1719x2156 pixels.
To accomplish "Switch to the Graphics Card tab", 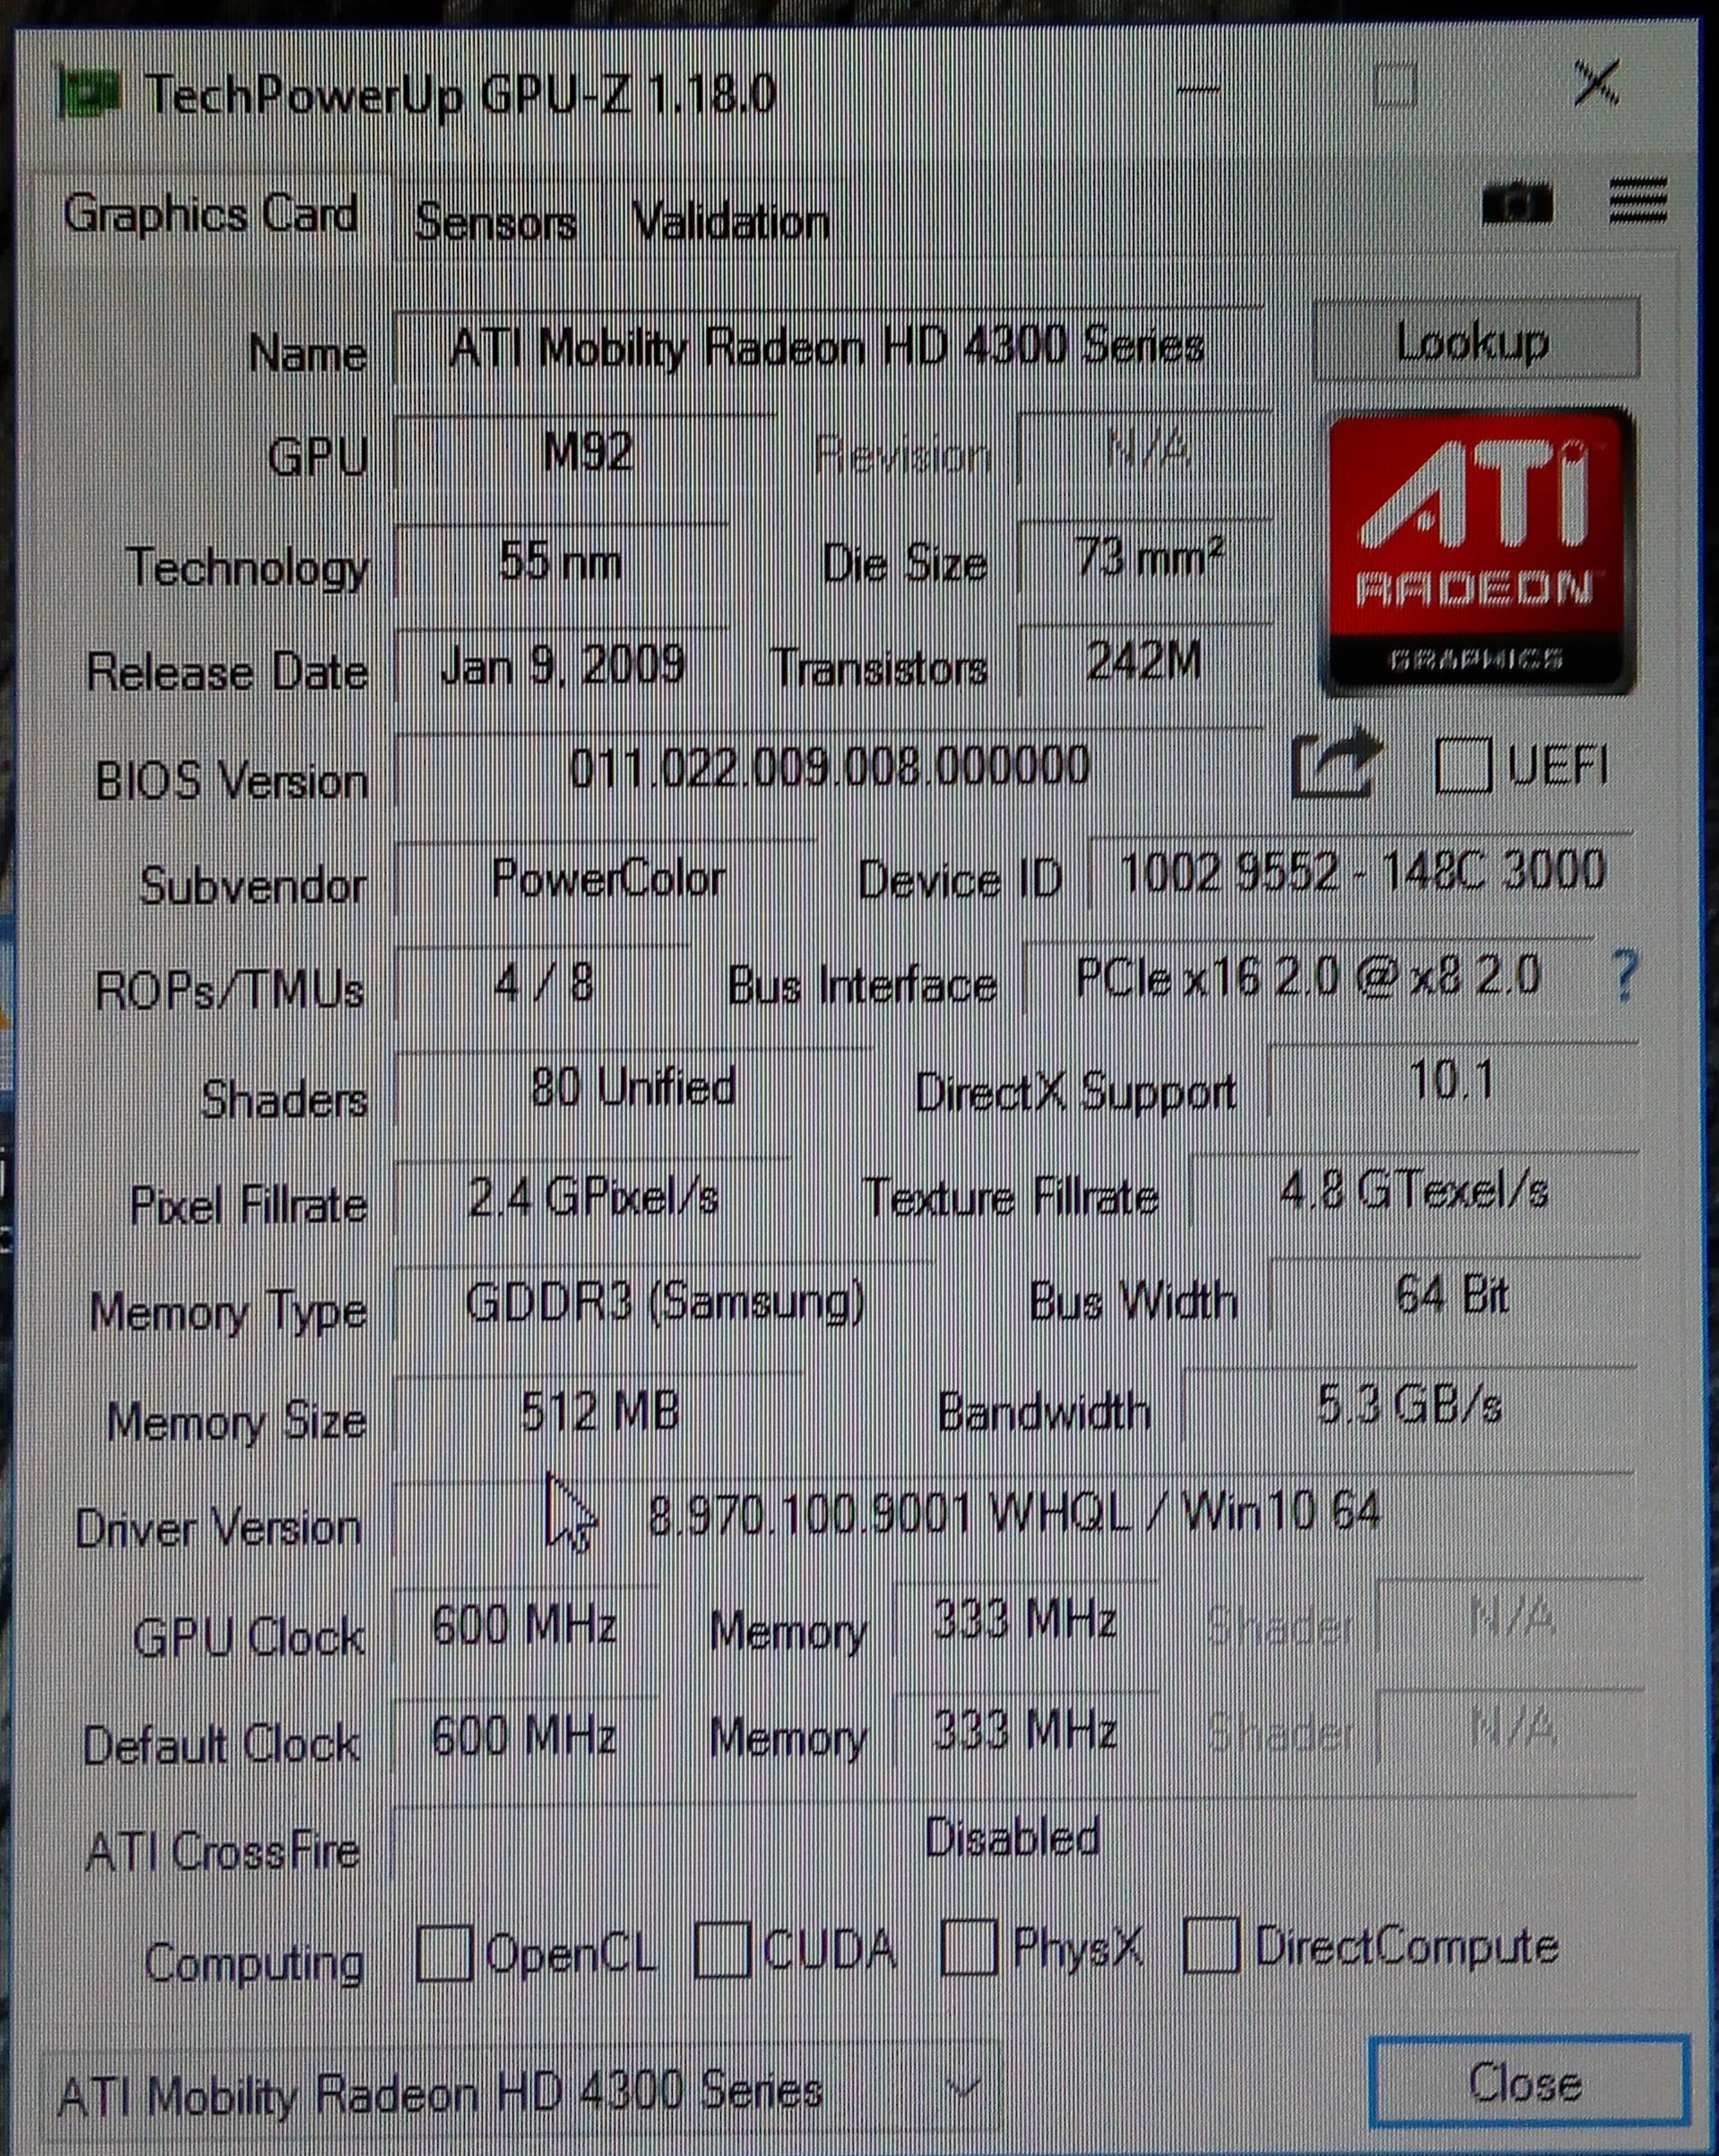I will pos(210,214).
